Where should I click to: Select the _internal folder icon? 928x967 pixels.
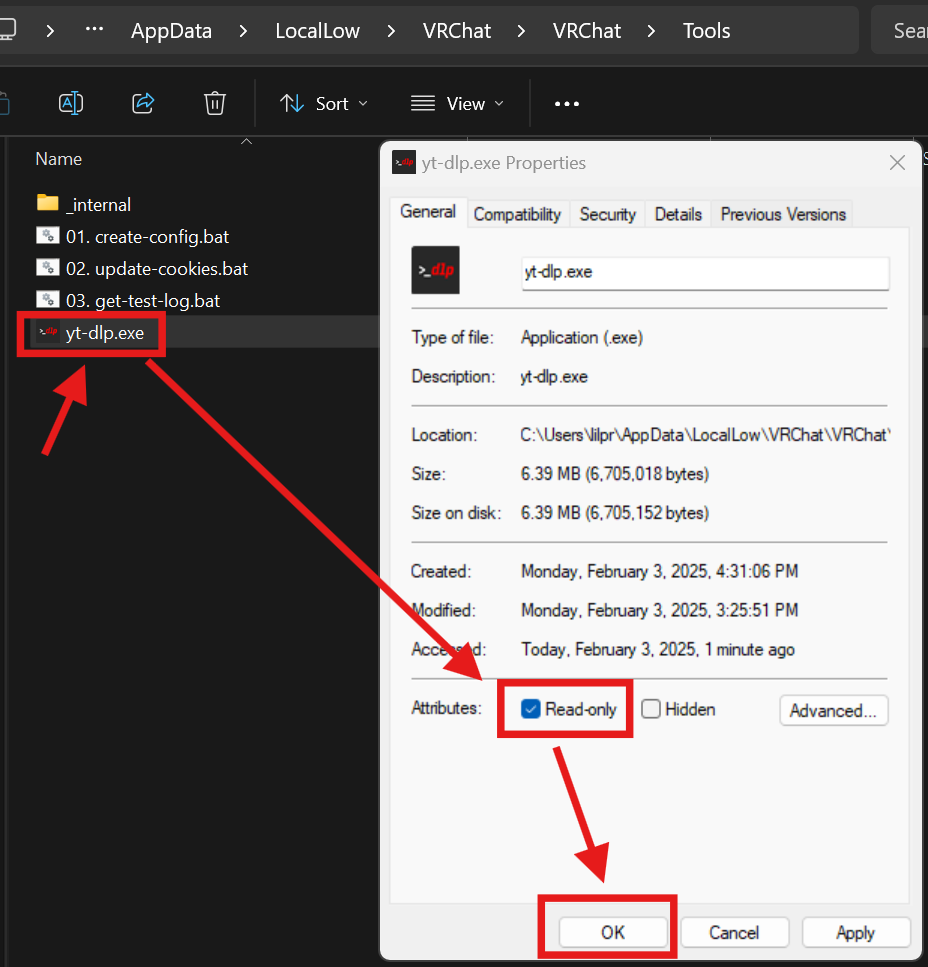click(48, 203)
